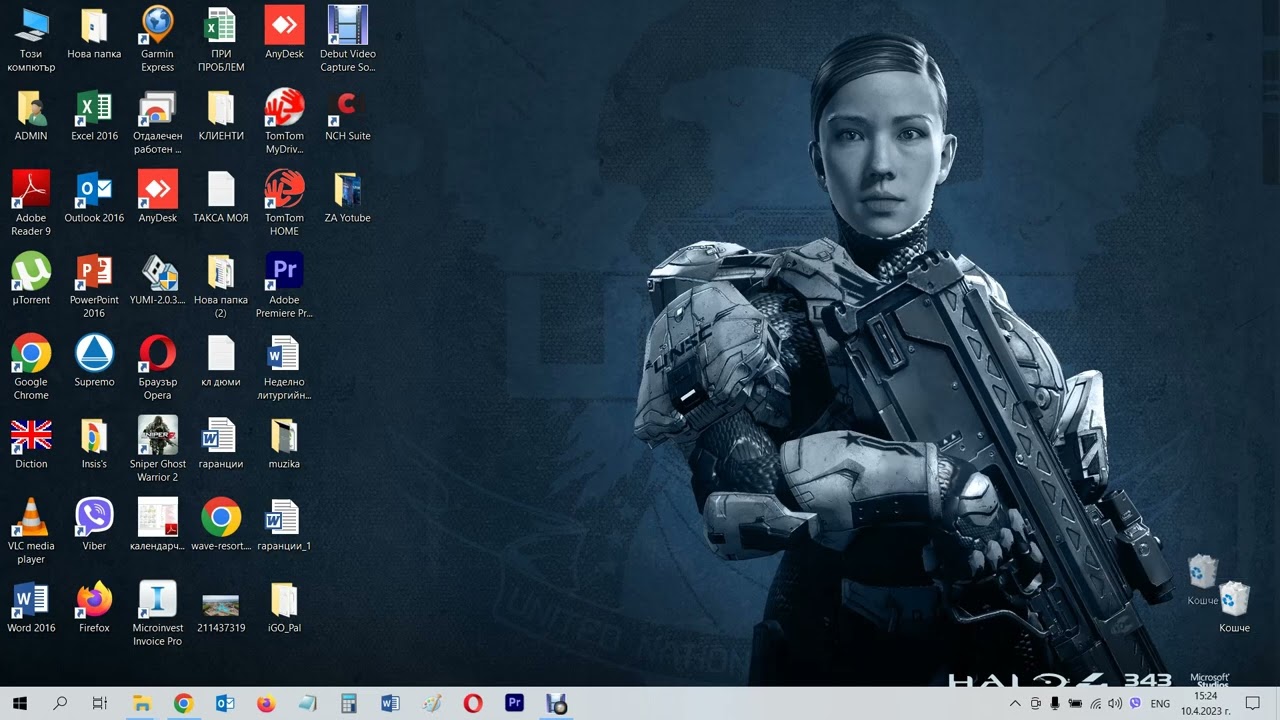Open the volume control in tray

click(1115, 703)
